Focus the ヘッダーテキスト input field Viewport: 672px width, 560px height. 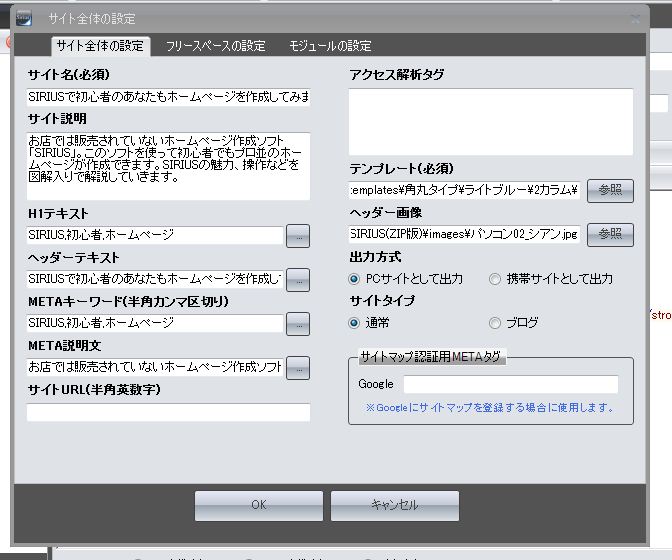pyautogui.click(x=155, y=279)
